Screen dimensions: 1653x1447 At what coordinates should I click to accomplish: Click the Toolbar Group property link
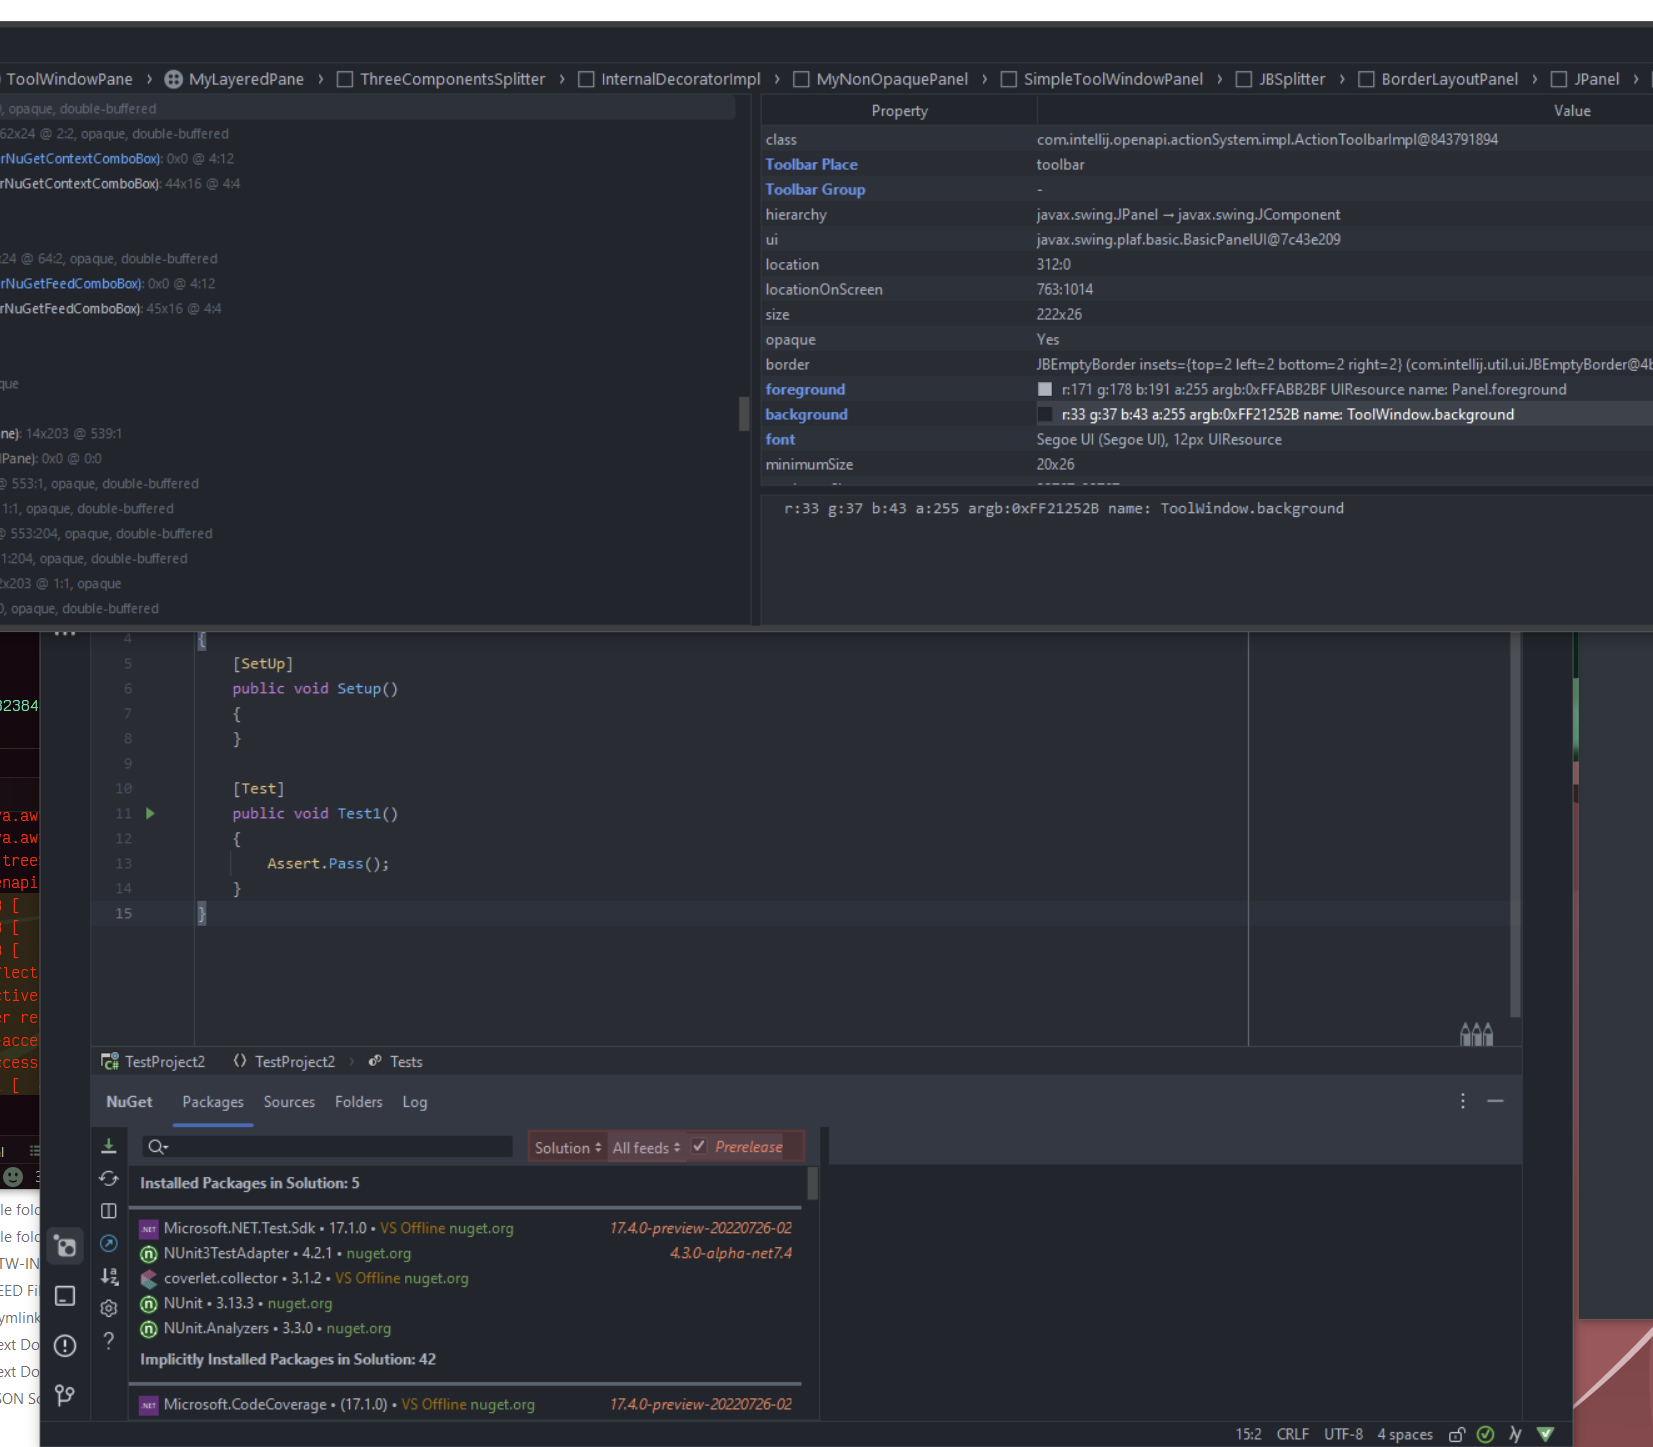click(x=815, y=189)
